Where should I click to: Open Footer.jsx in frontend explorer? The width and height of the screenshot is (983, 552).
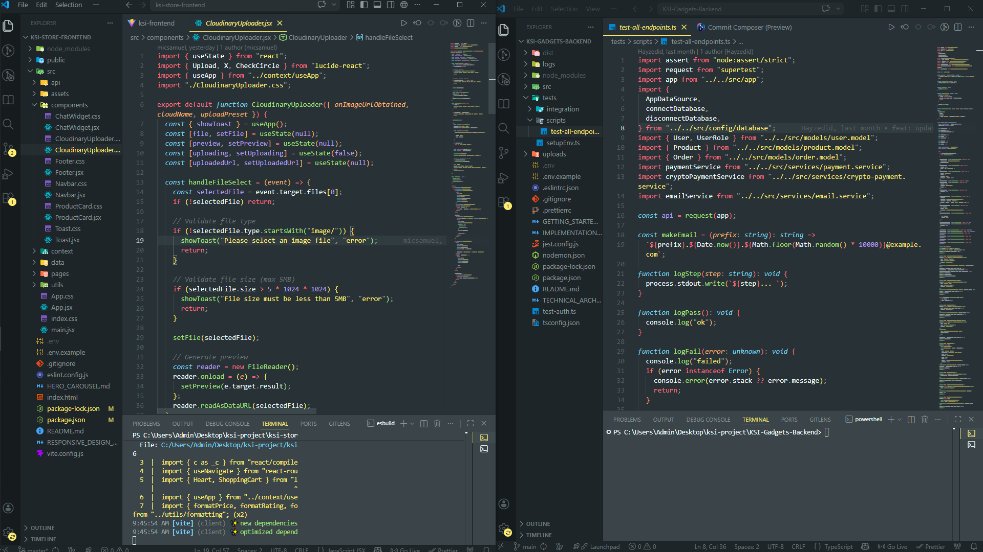[71, 172]
